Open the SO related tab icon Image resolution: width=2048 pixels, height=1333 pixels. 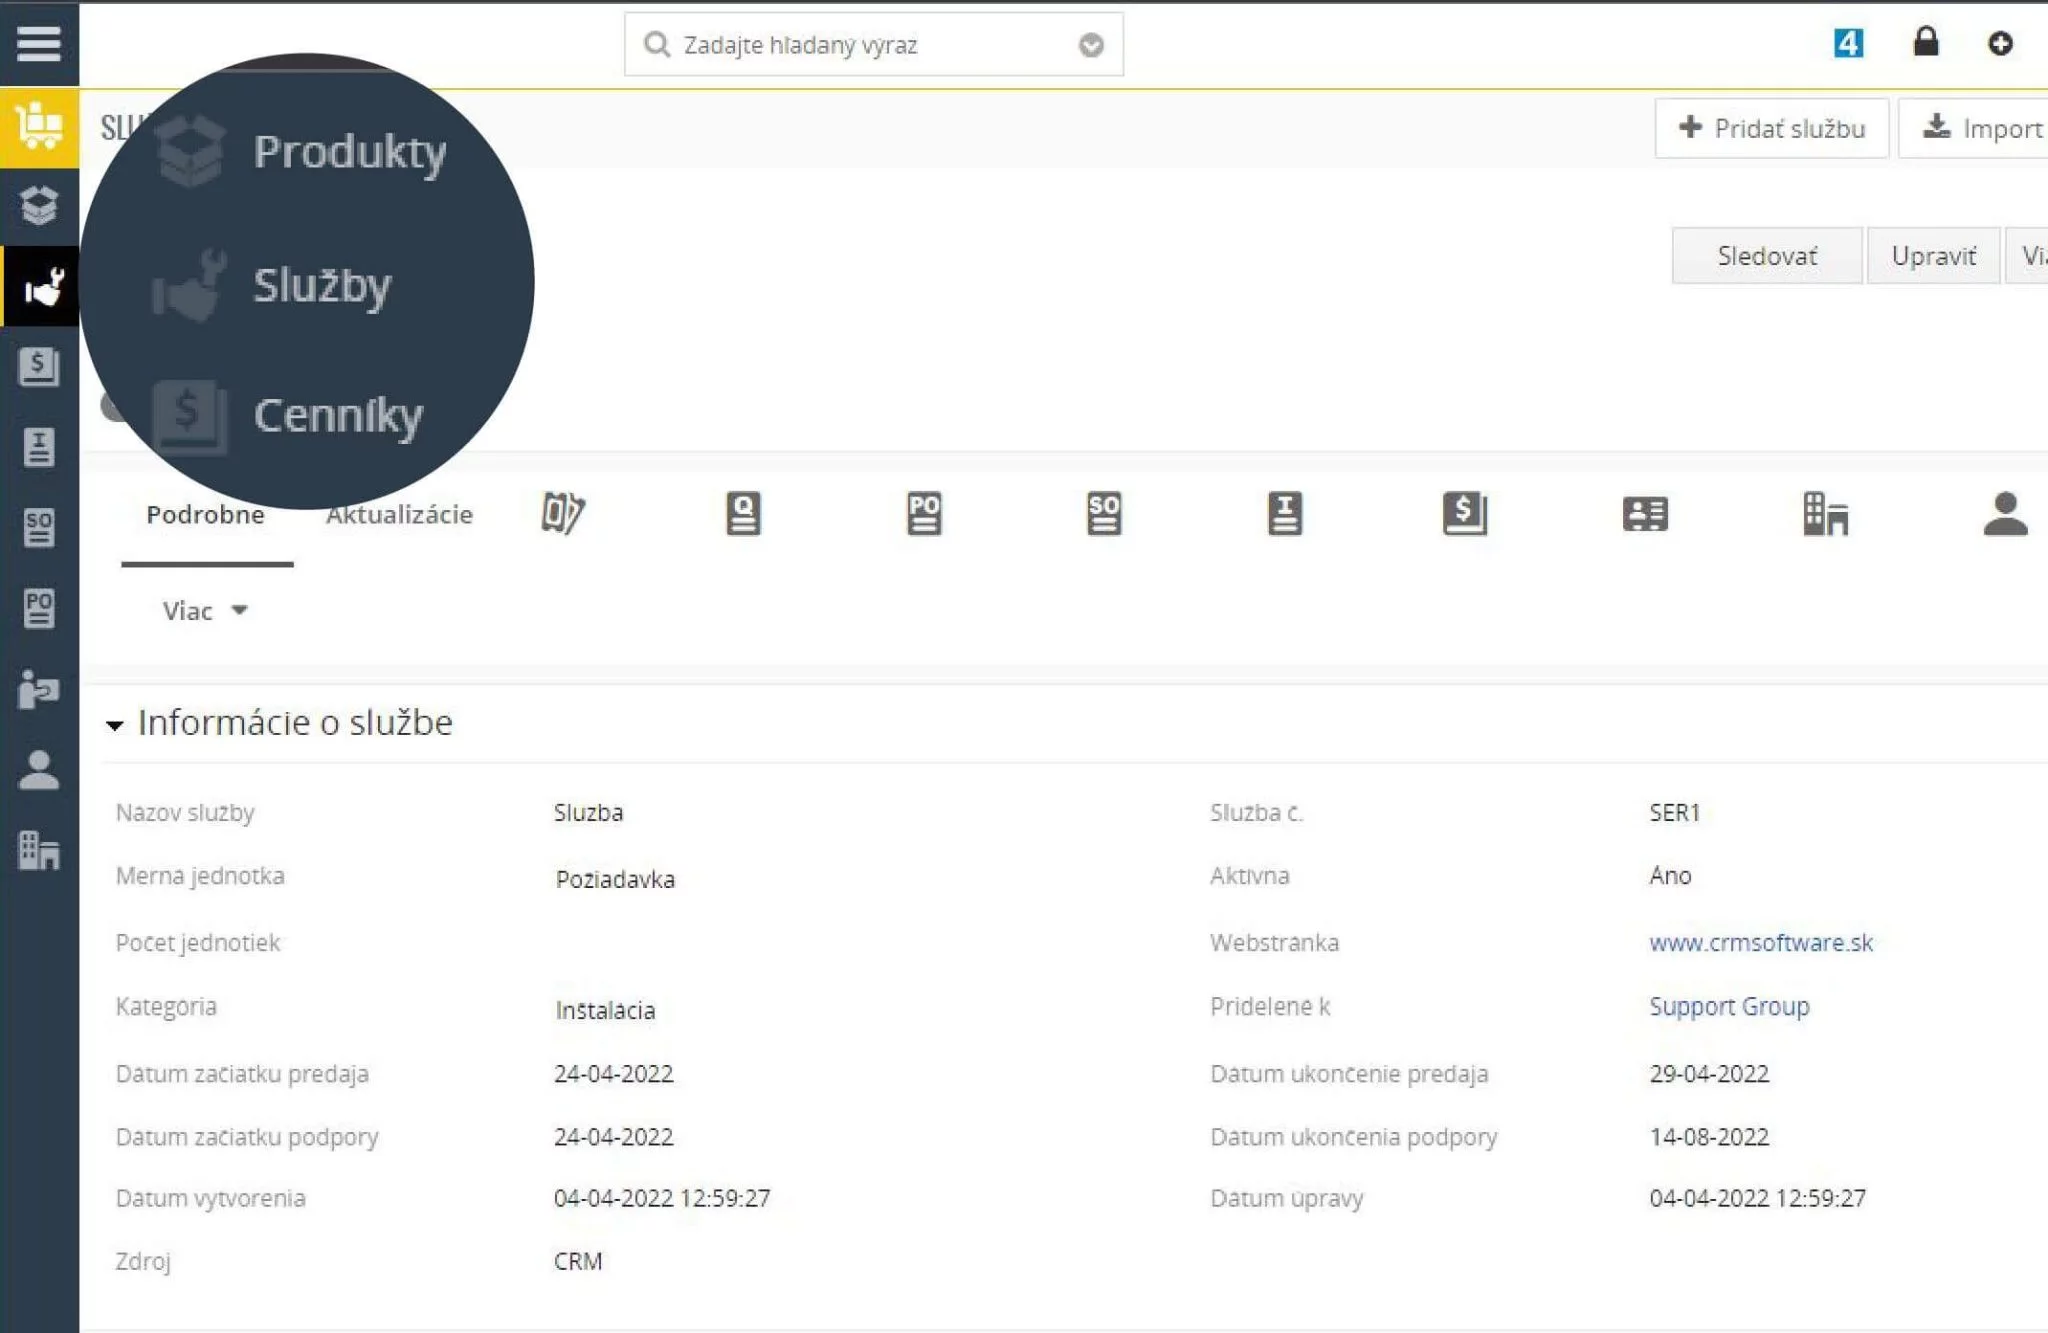pos(1104,513)
